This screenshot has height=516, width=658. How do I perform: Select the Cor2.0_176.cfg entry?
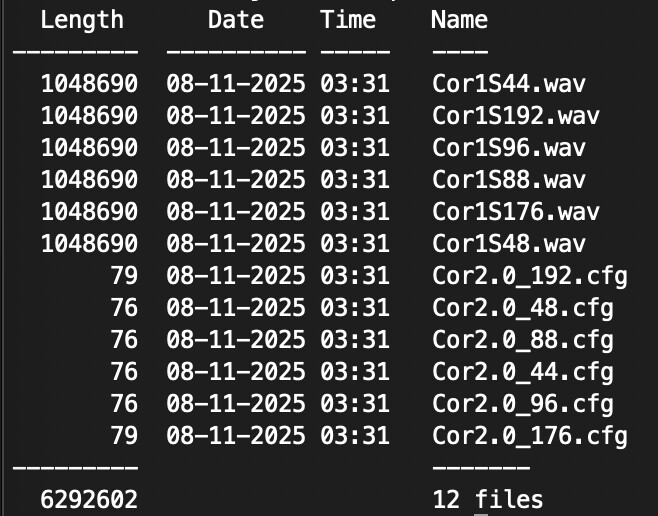point(529,436)
